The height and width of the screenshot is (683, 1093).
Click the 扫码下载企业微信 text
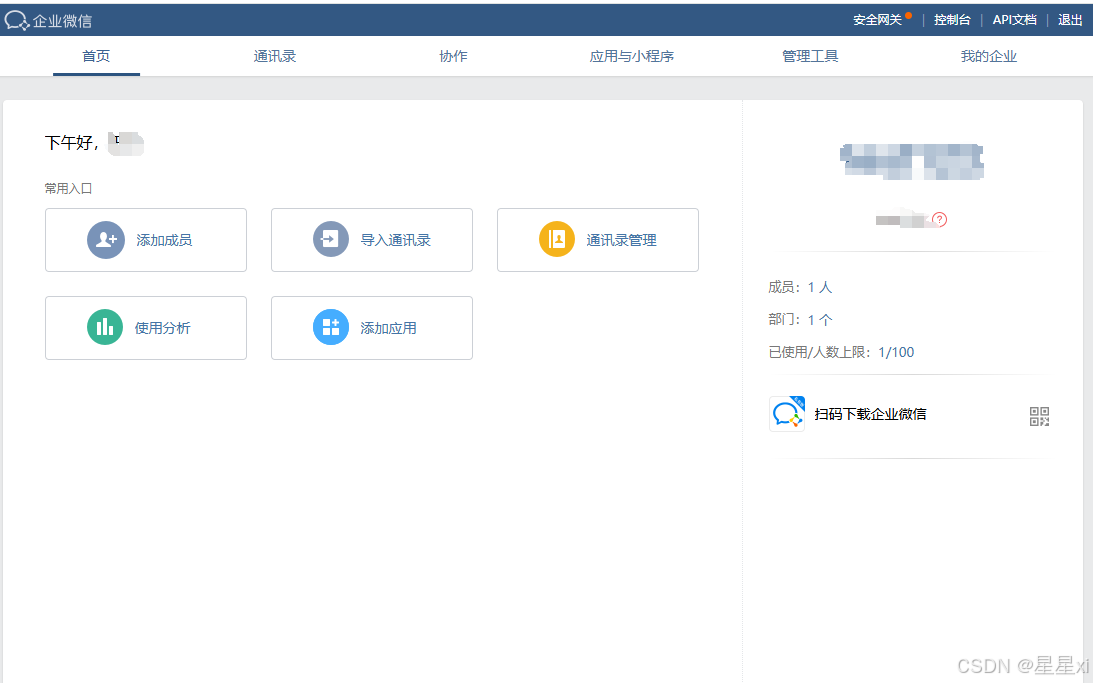coord(870,414)
